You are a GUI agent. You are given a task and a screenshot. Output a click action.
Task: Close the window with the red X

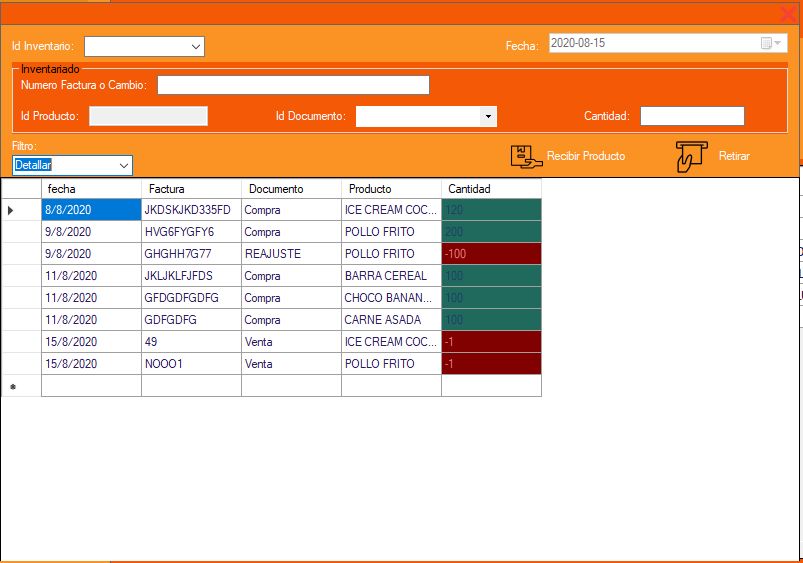pyautogui.click(x=789, y=13)
